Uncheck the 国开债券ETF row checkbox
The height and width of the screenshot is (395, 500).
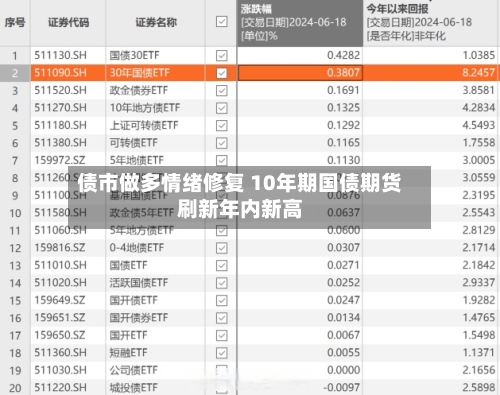pos(222,318)
